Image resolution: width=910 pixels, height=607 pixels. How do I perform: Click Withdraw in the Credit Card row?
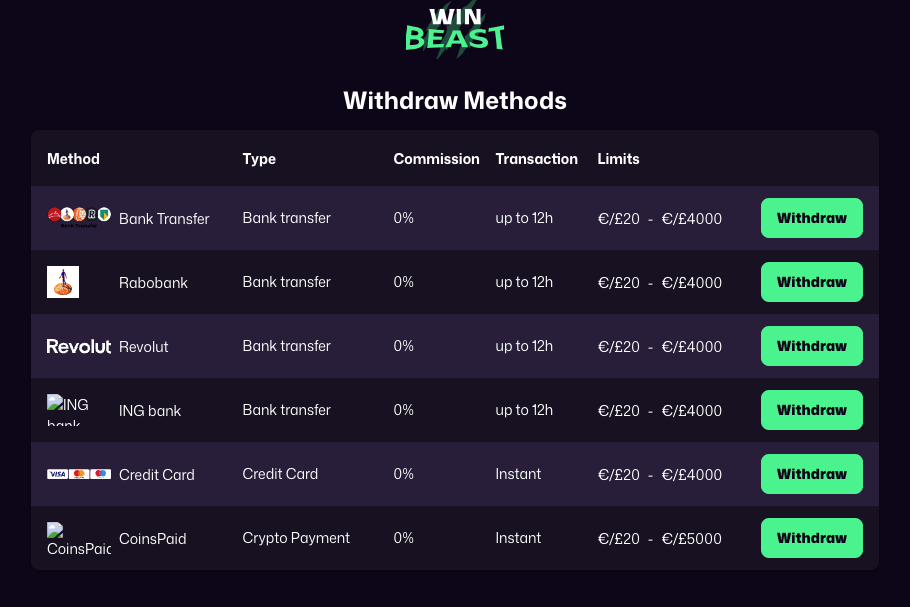click(x=811, y=473)
